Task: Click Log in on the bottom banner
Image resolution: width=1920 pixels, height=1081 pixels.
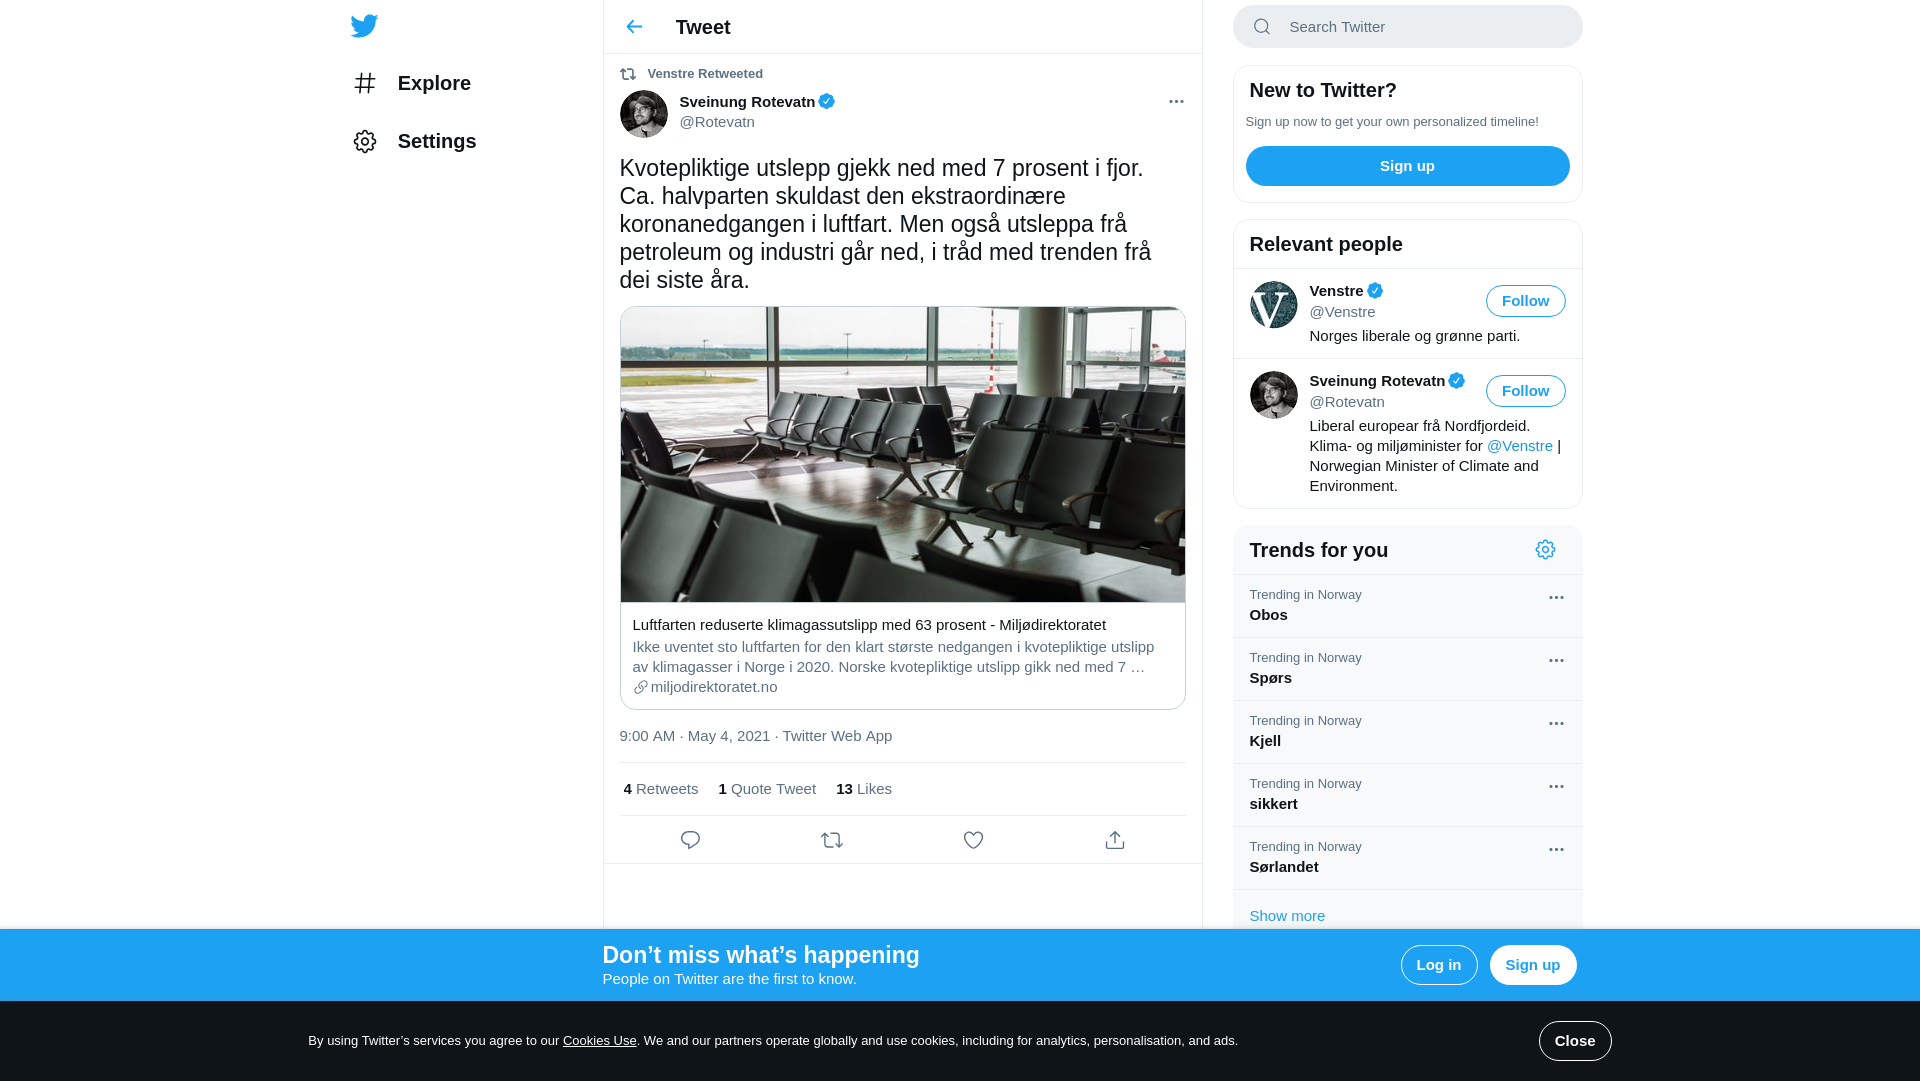Action: coord(1439,965)
